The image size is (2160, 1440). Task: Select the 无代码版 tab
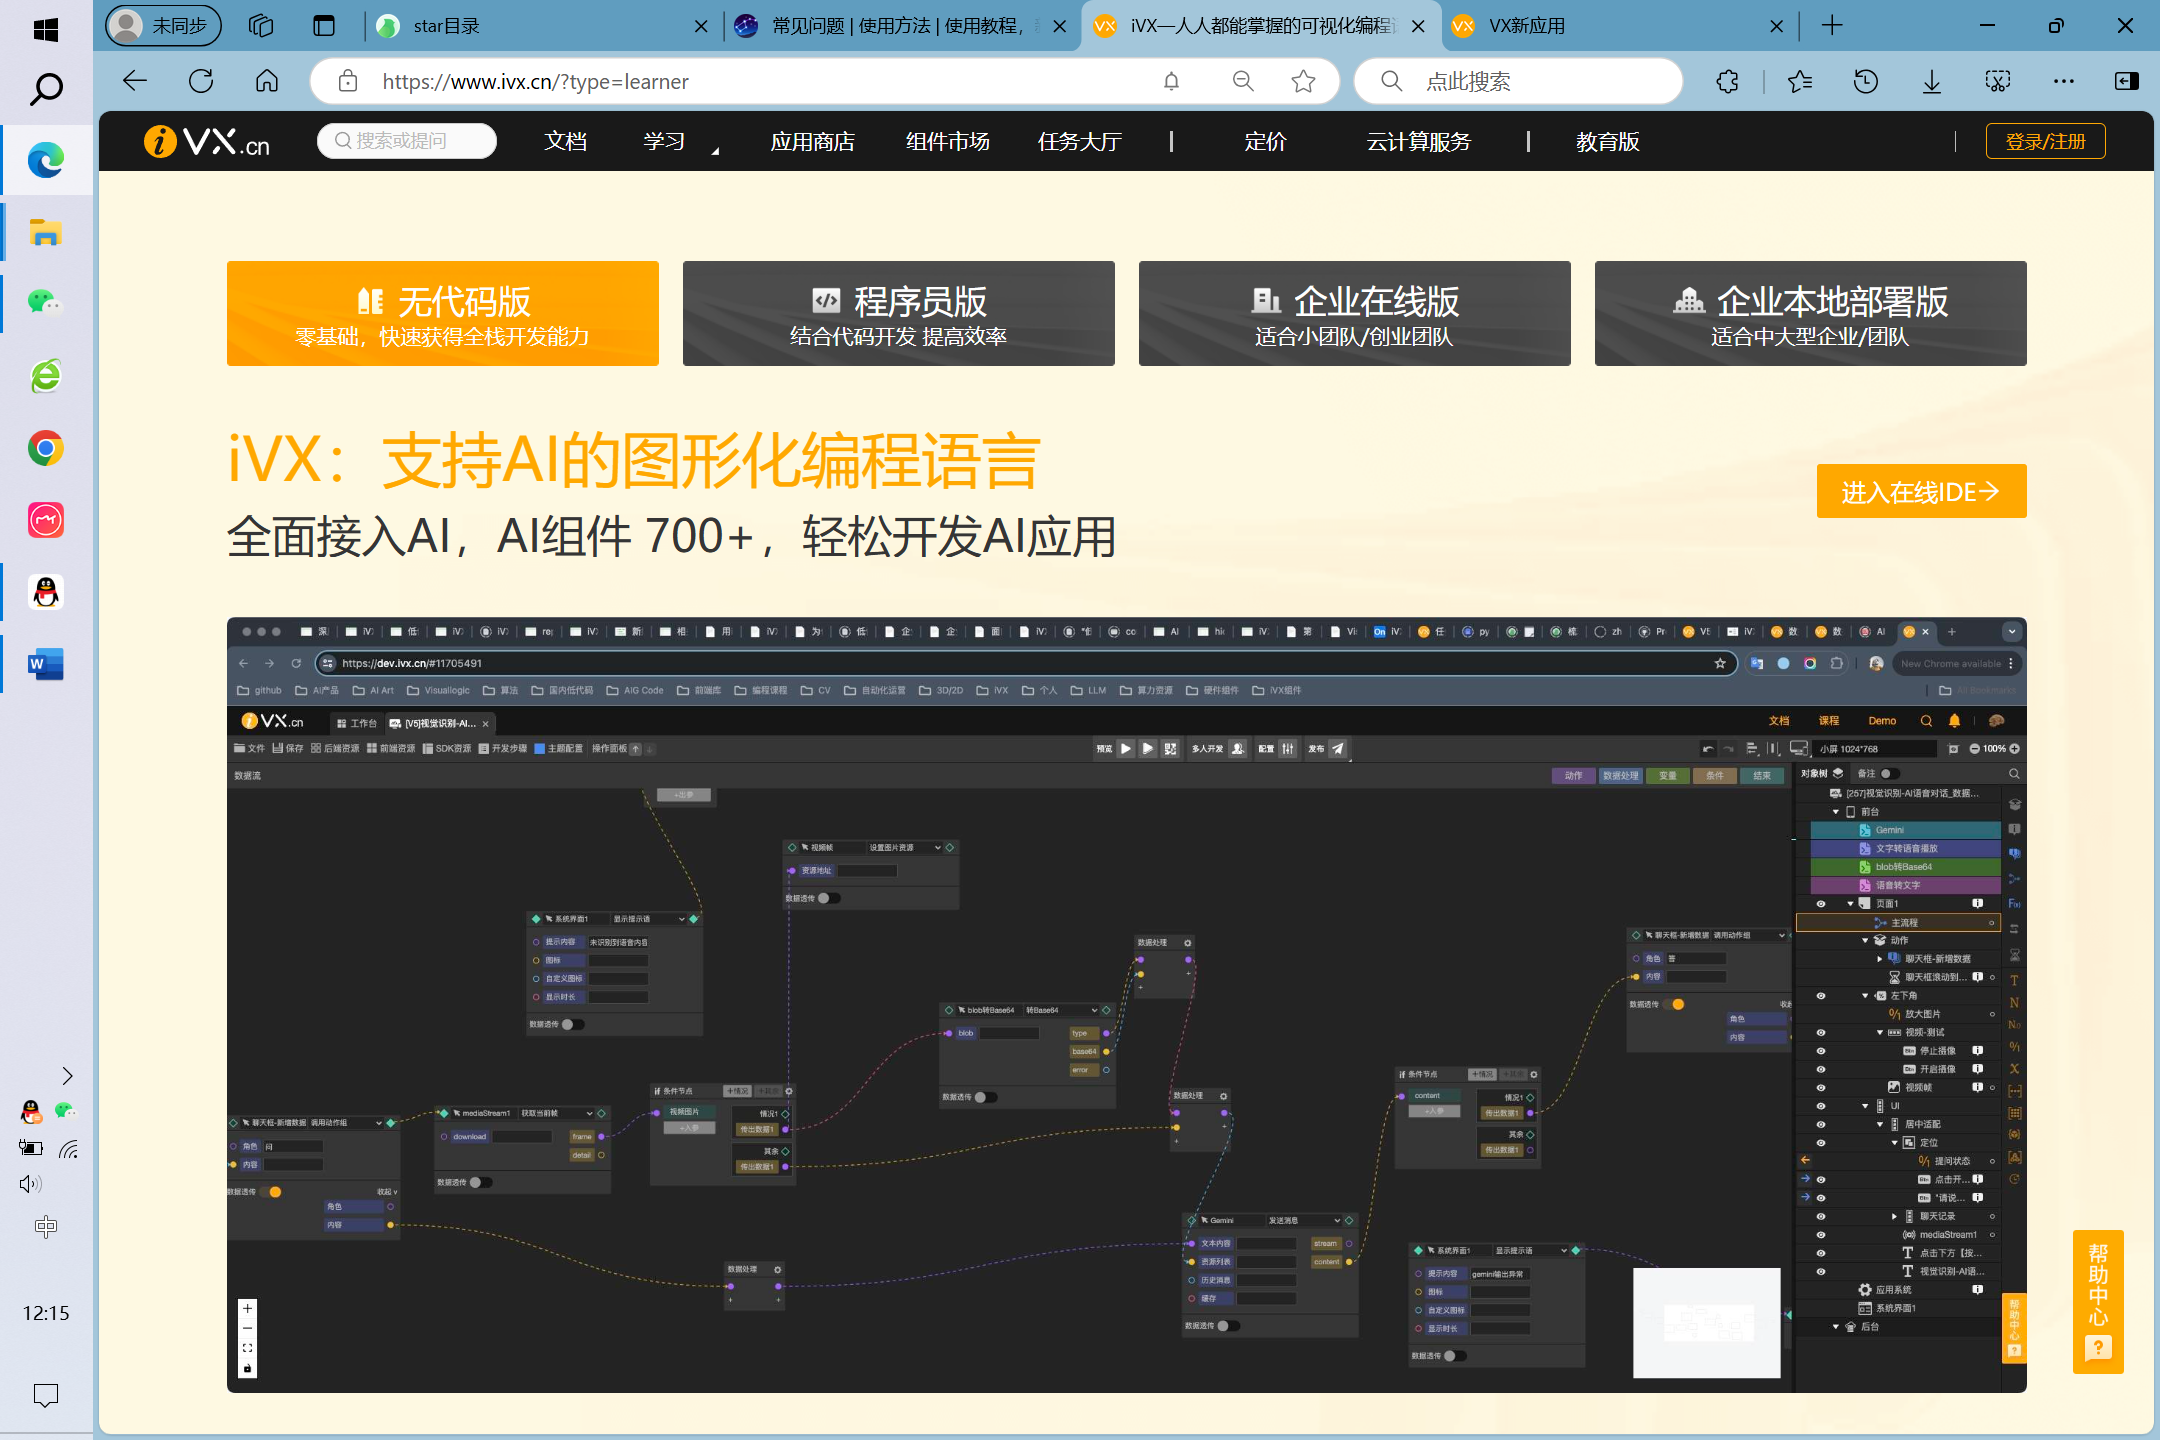tap(442, 313)
